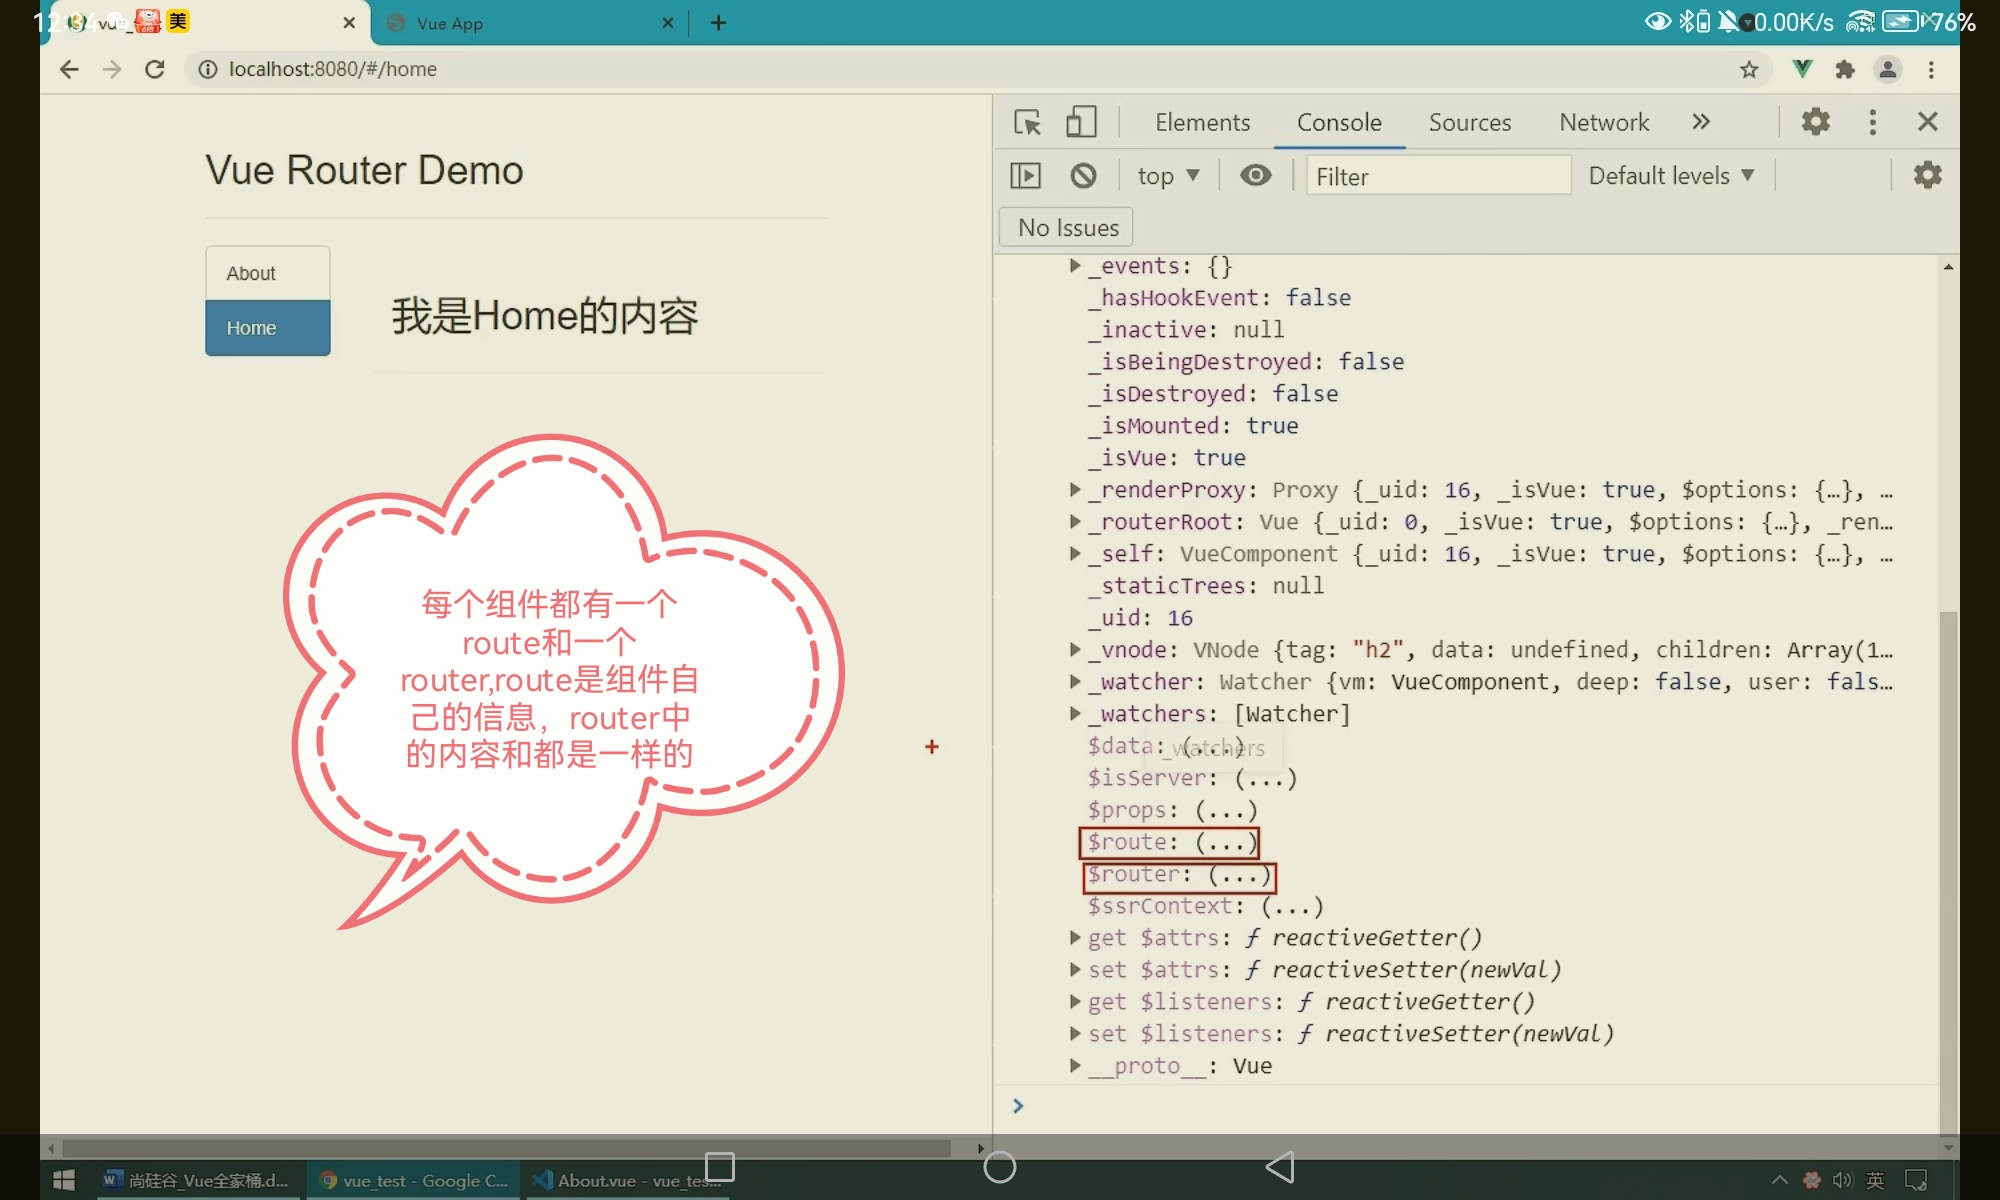Image resolution: width=2000 pixels, height=1200 pixels.
Task: Expand the __proto__ Vue entry
Action: tap(1075, 1065)
